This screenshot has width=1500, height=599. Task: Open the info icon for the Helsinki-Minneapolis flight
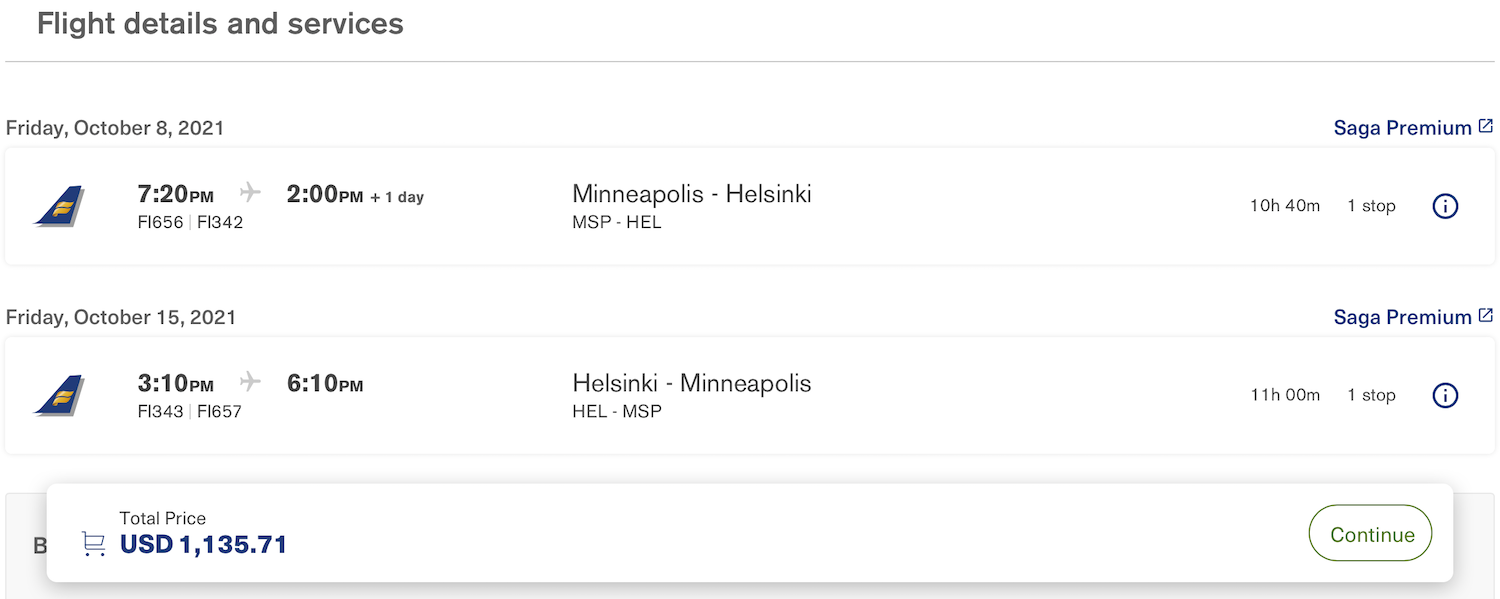[x=1445, y=395]
